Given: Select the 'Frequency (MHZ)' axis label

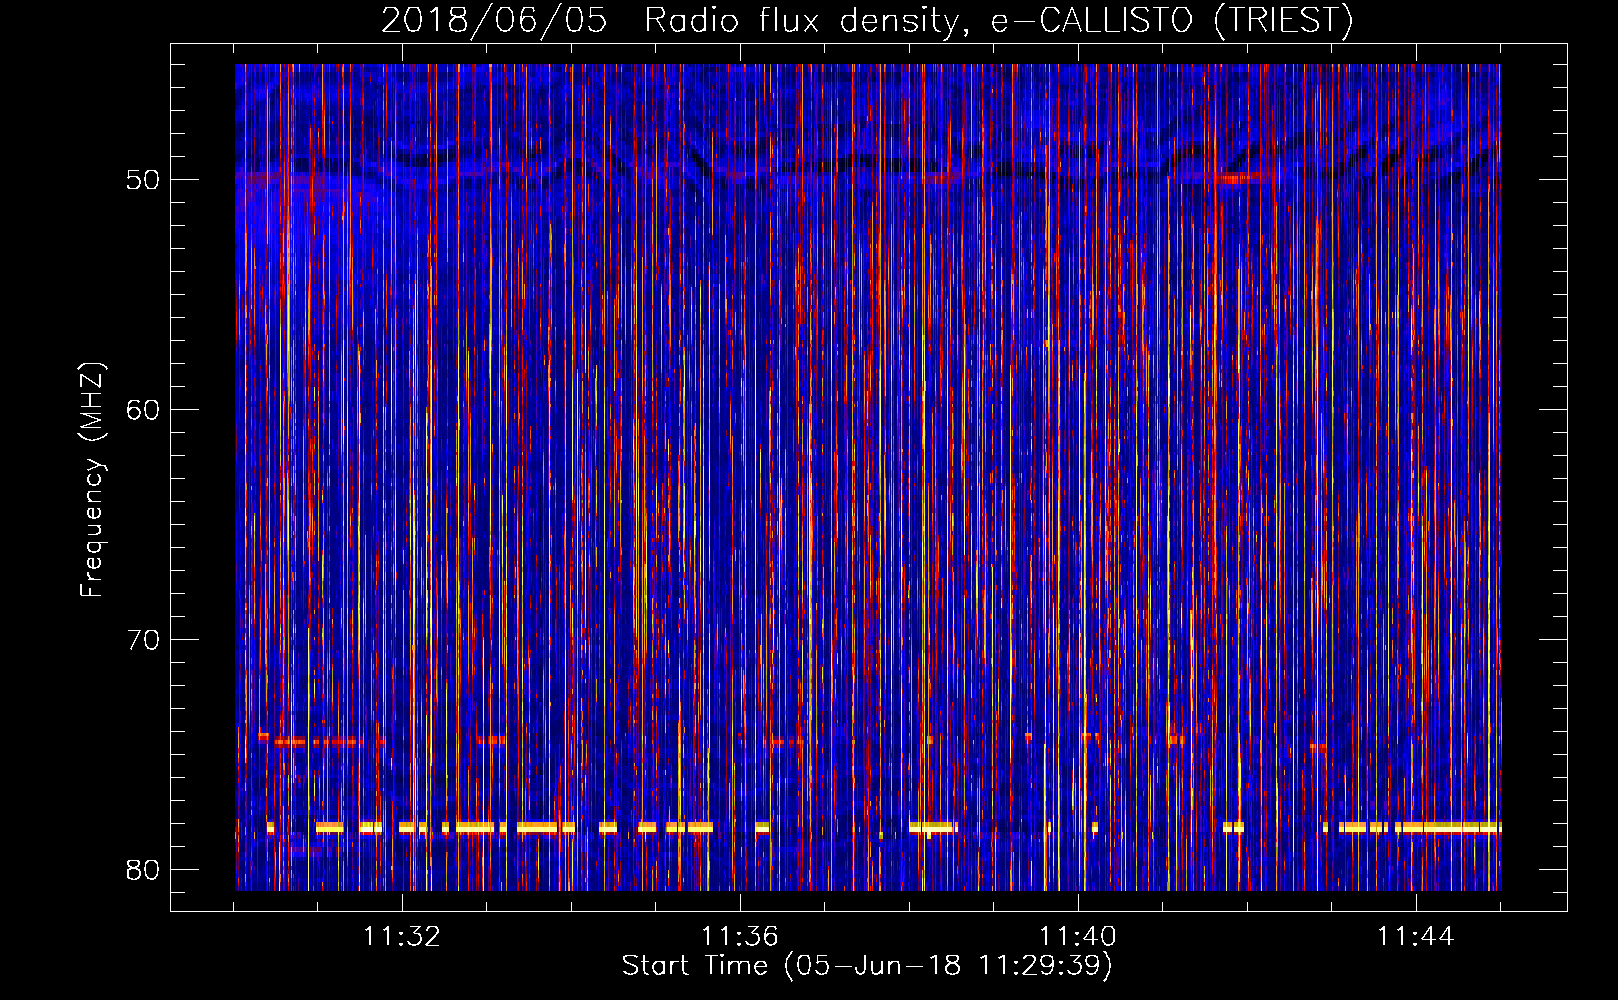Looking at the screenshot, I should coord(92,480).
